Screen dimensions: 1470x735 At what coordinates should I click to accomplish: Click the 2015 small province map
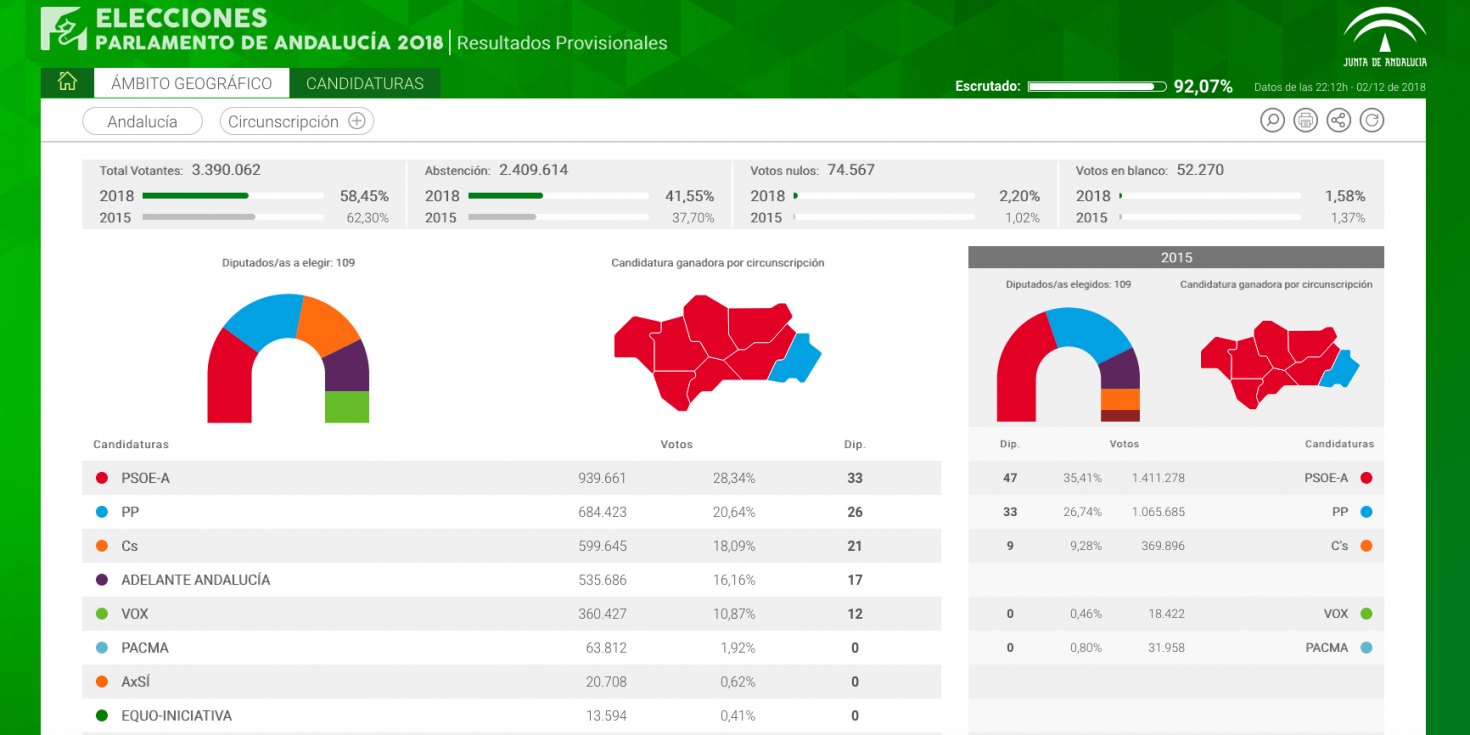(1278, 362)
